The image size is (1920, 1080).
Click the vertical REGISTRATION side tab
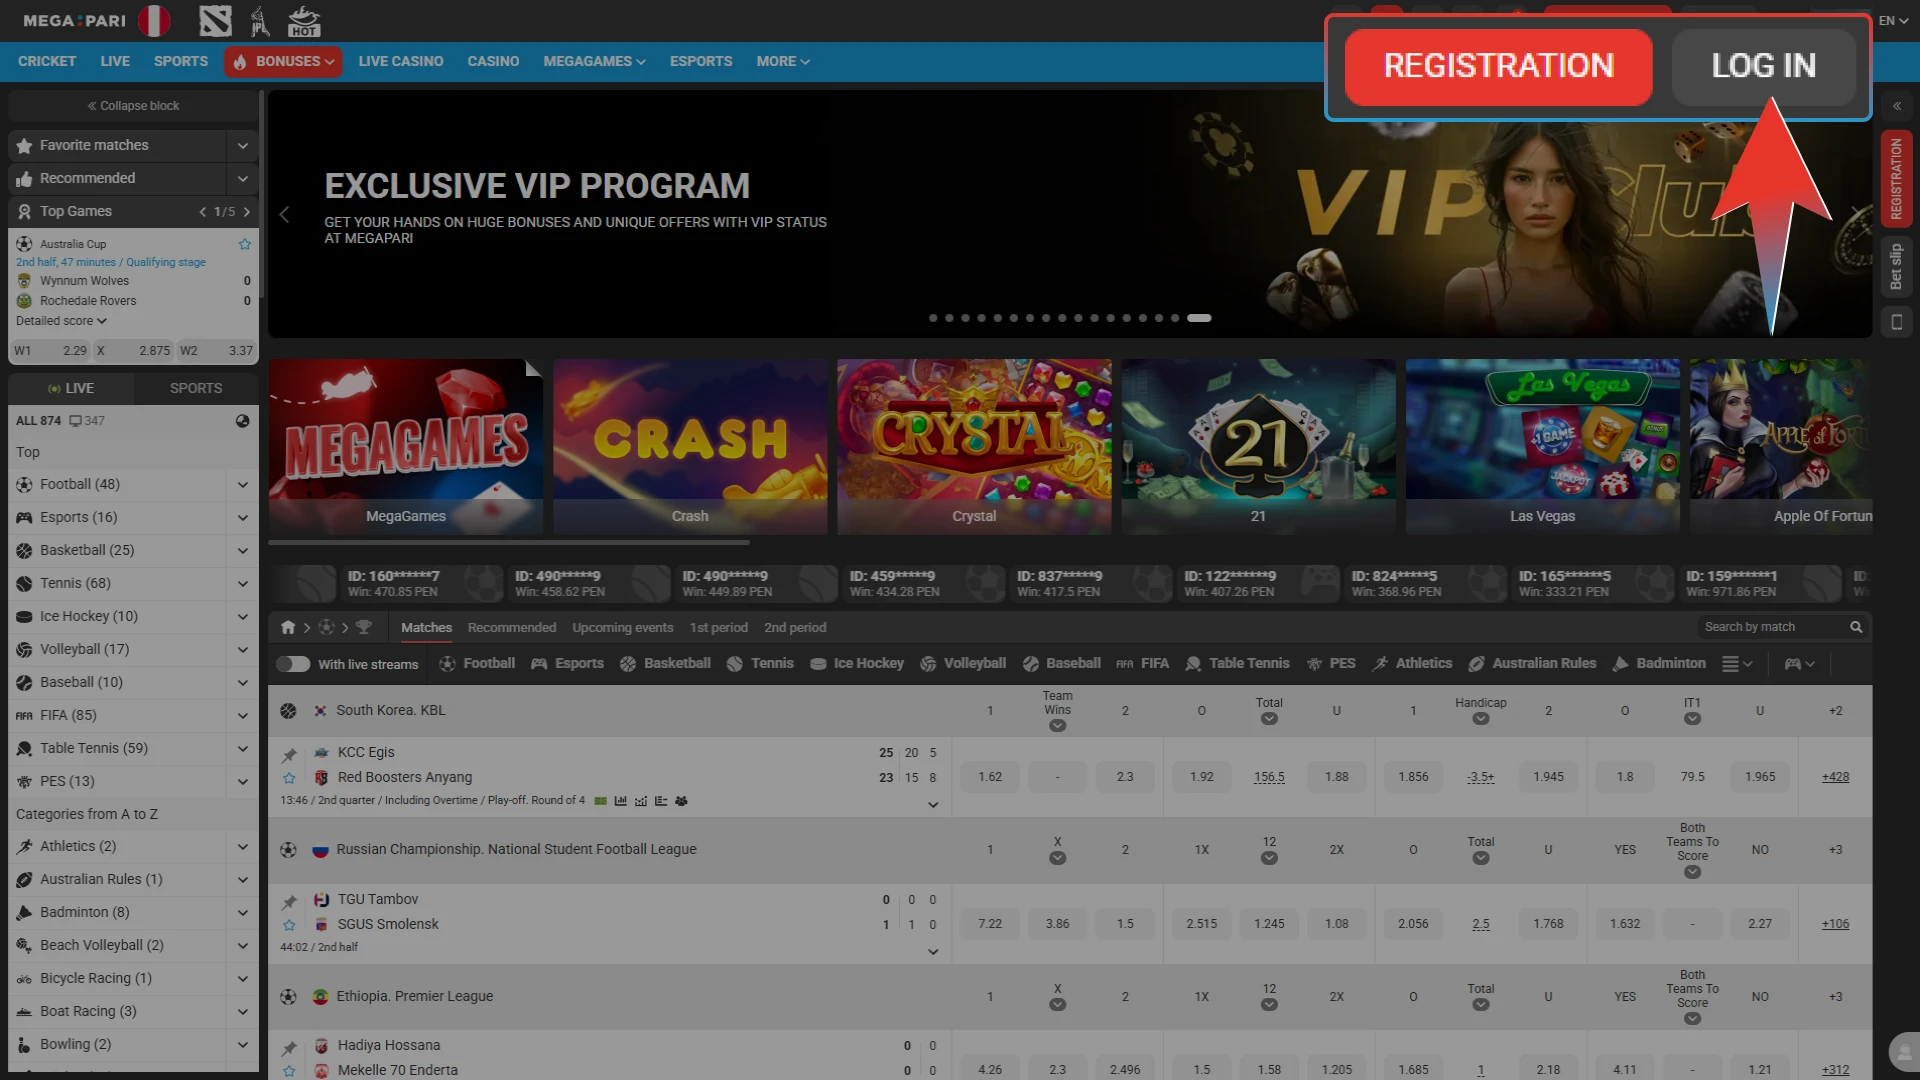point(1896,179)
